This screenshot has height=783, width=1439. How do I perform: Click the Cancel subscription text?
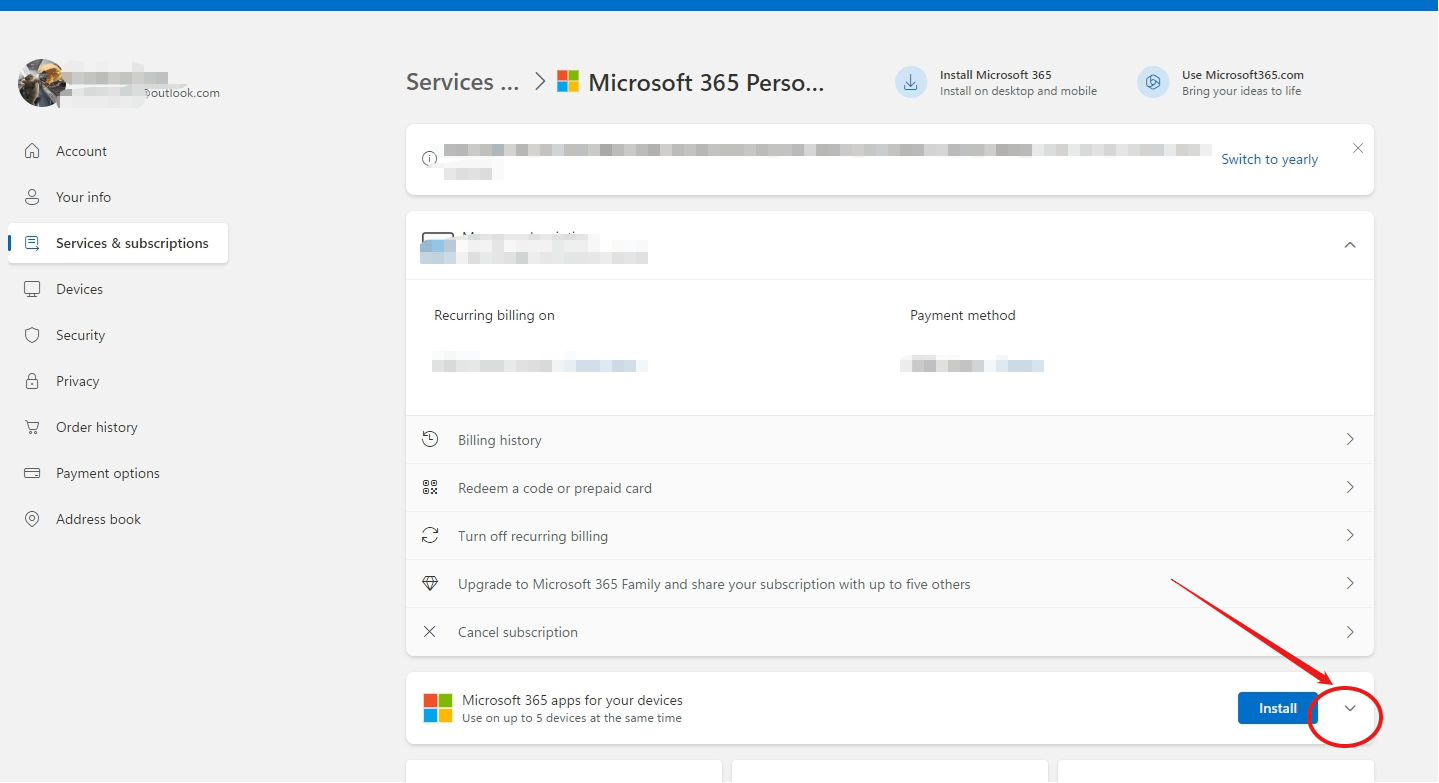pyautogui.click(x=518, y=632)
